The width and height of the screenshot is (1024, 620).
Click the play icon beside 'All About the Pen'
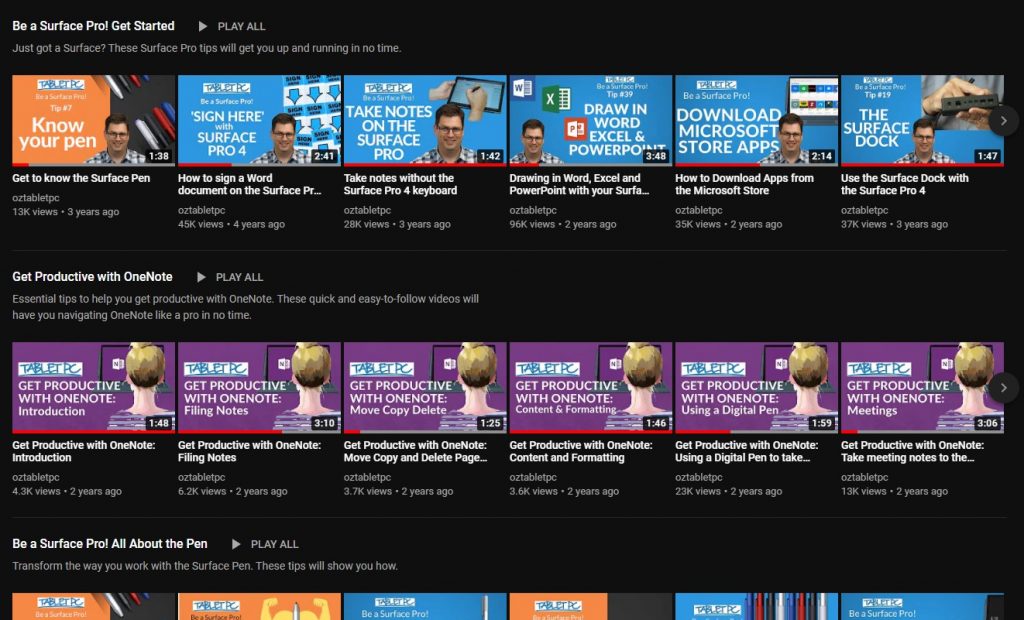click(236, 544)
